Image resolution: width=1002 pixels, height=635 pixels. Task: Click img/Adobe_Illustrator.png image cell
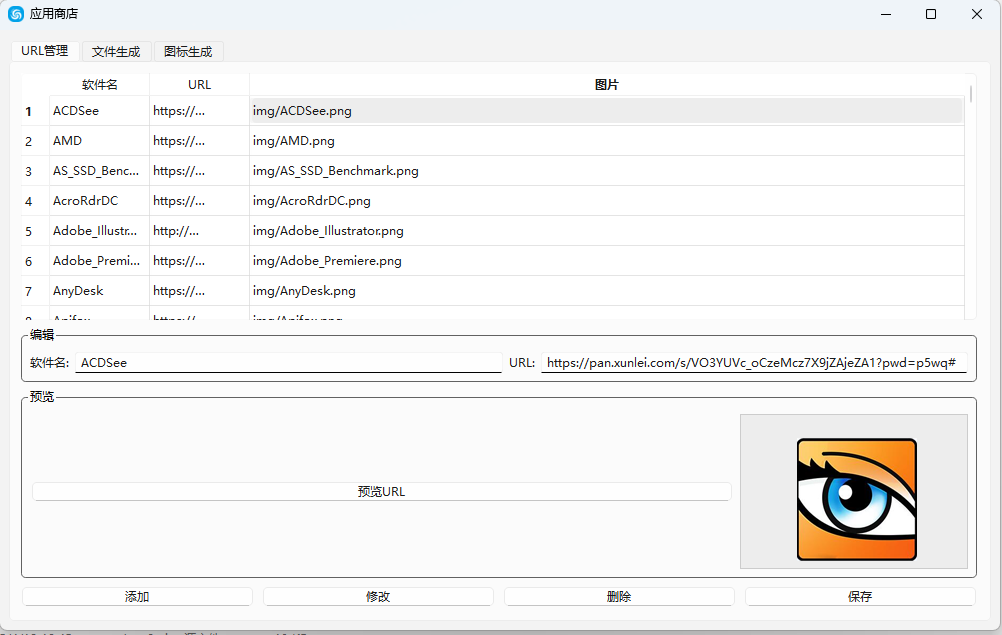(606, 231)
